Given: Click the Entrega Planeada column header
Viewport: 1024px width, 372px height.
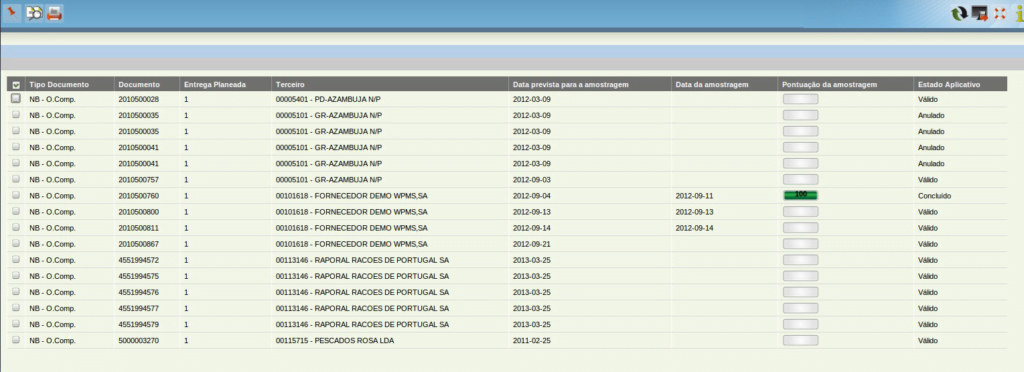Looking at the screenshot, I should point(215,85).
